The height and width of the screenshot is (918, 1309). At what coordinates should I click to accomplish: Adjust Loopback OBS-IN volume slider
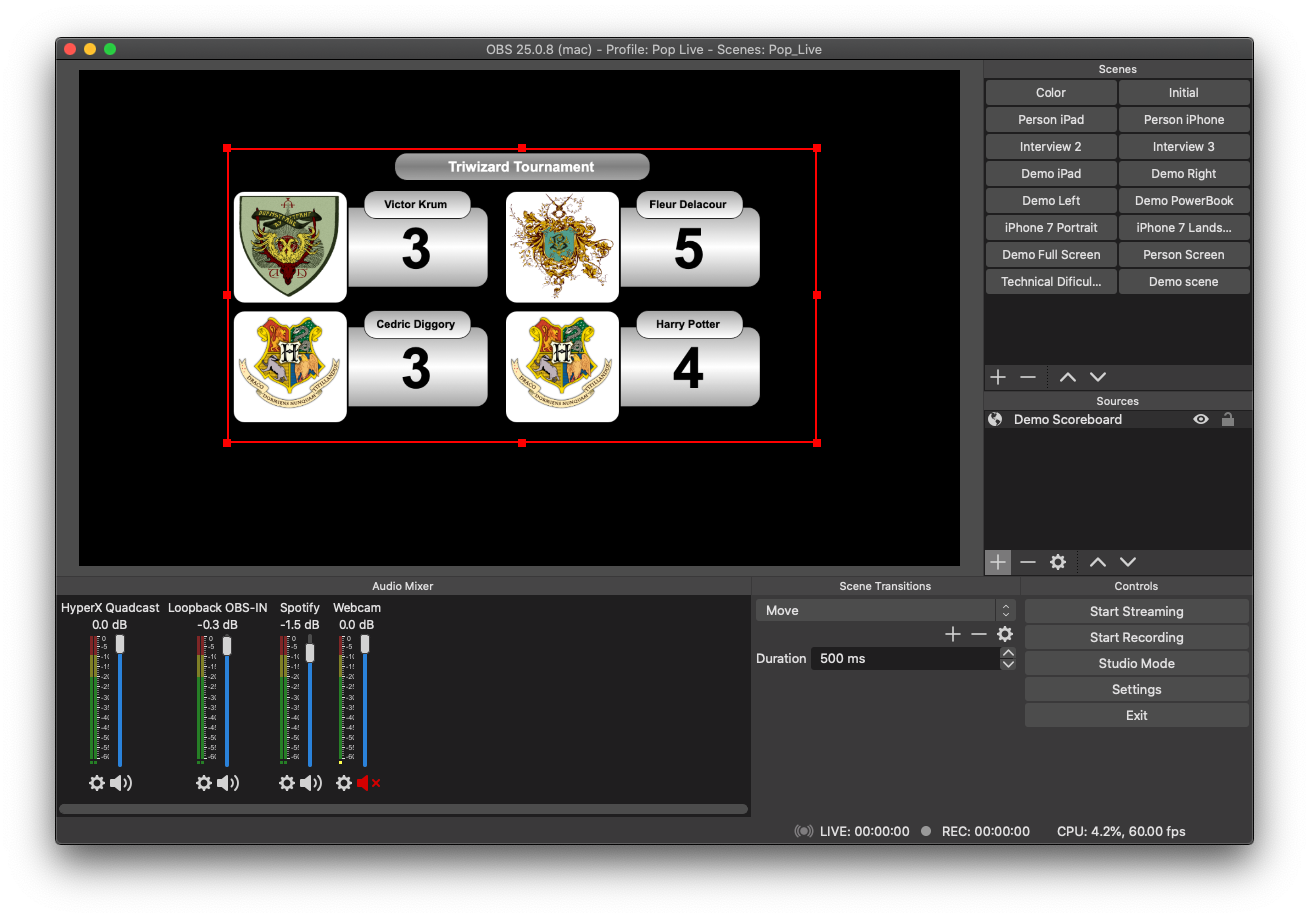click(x=227, y=645)
